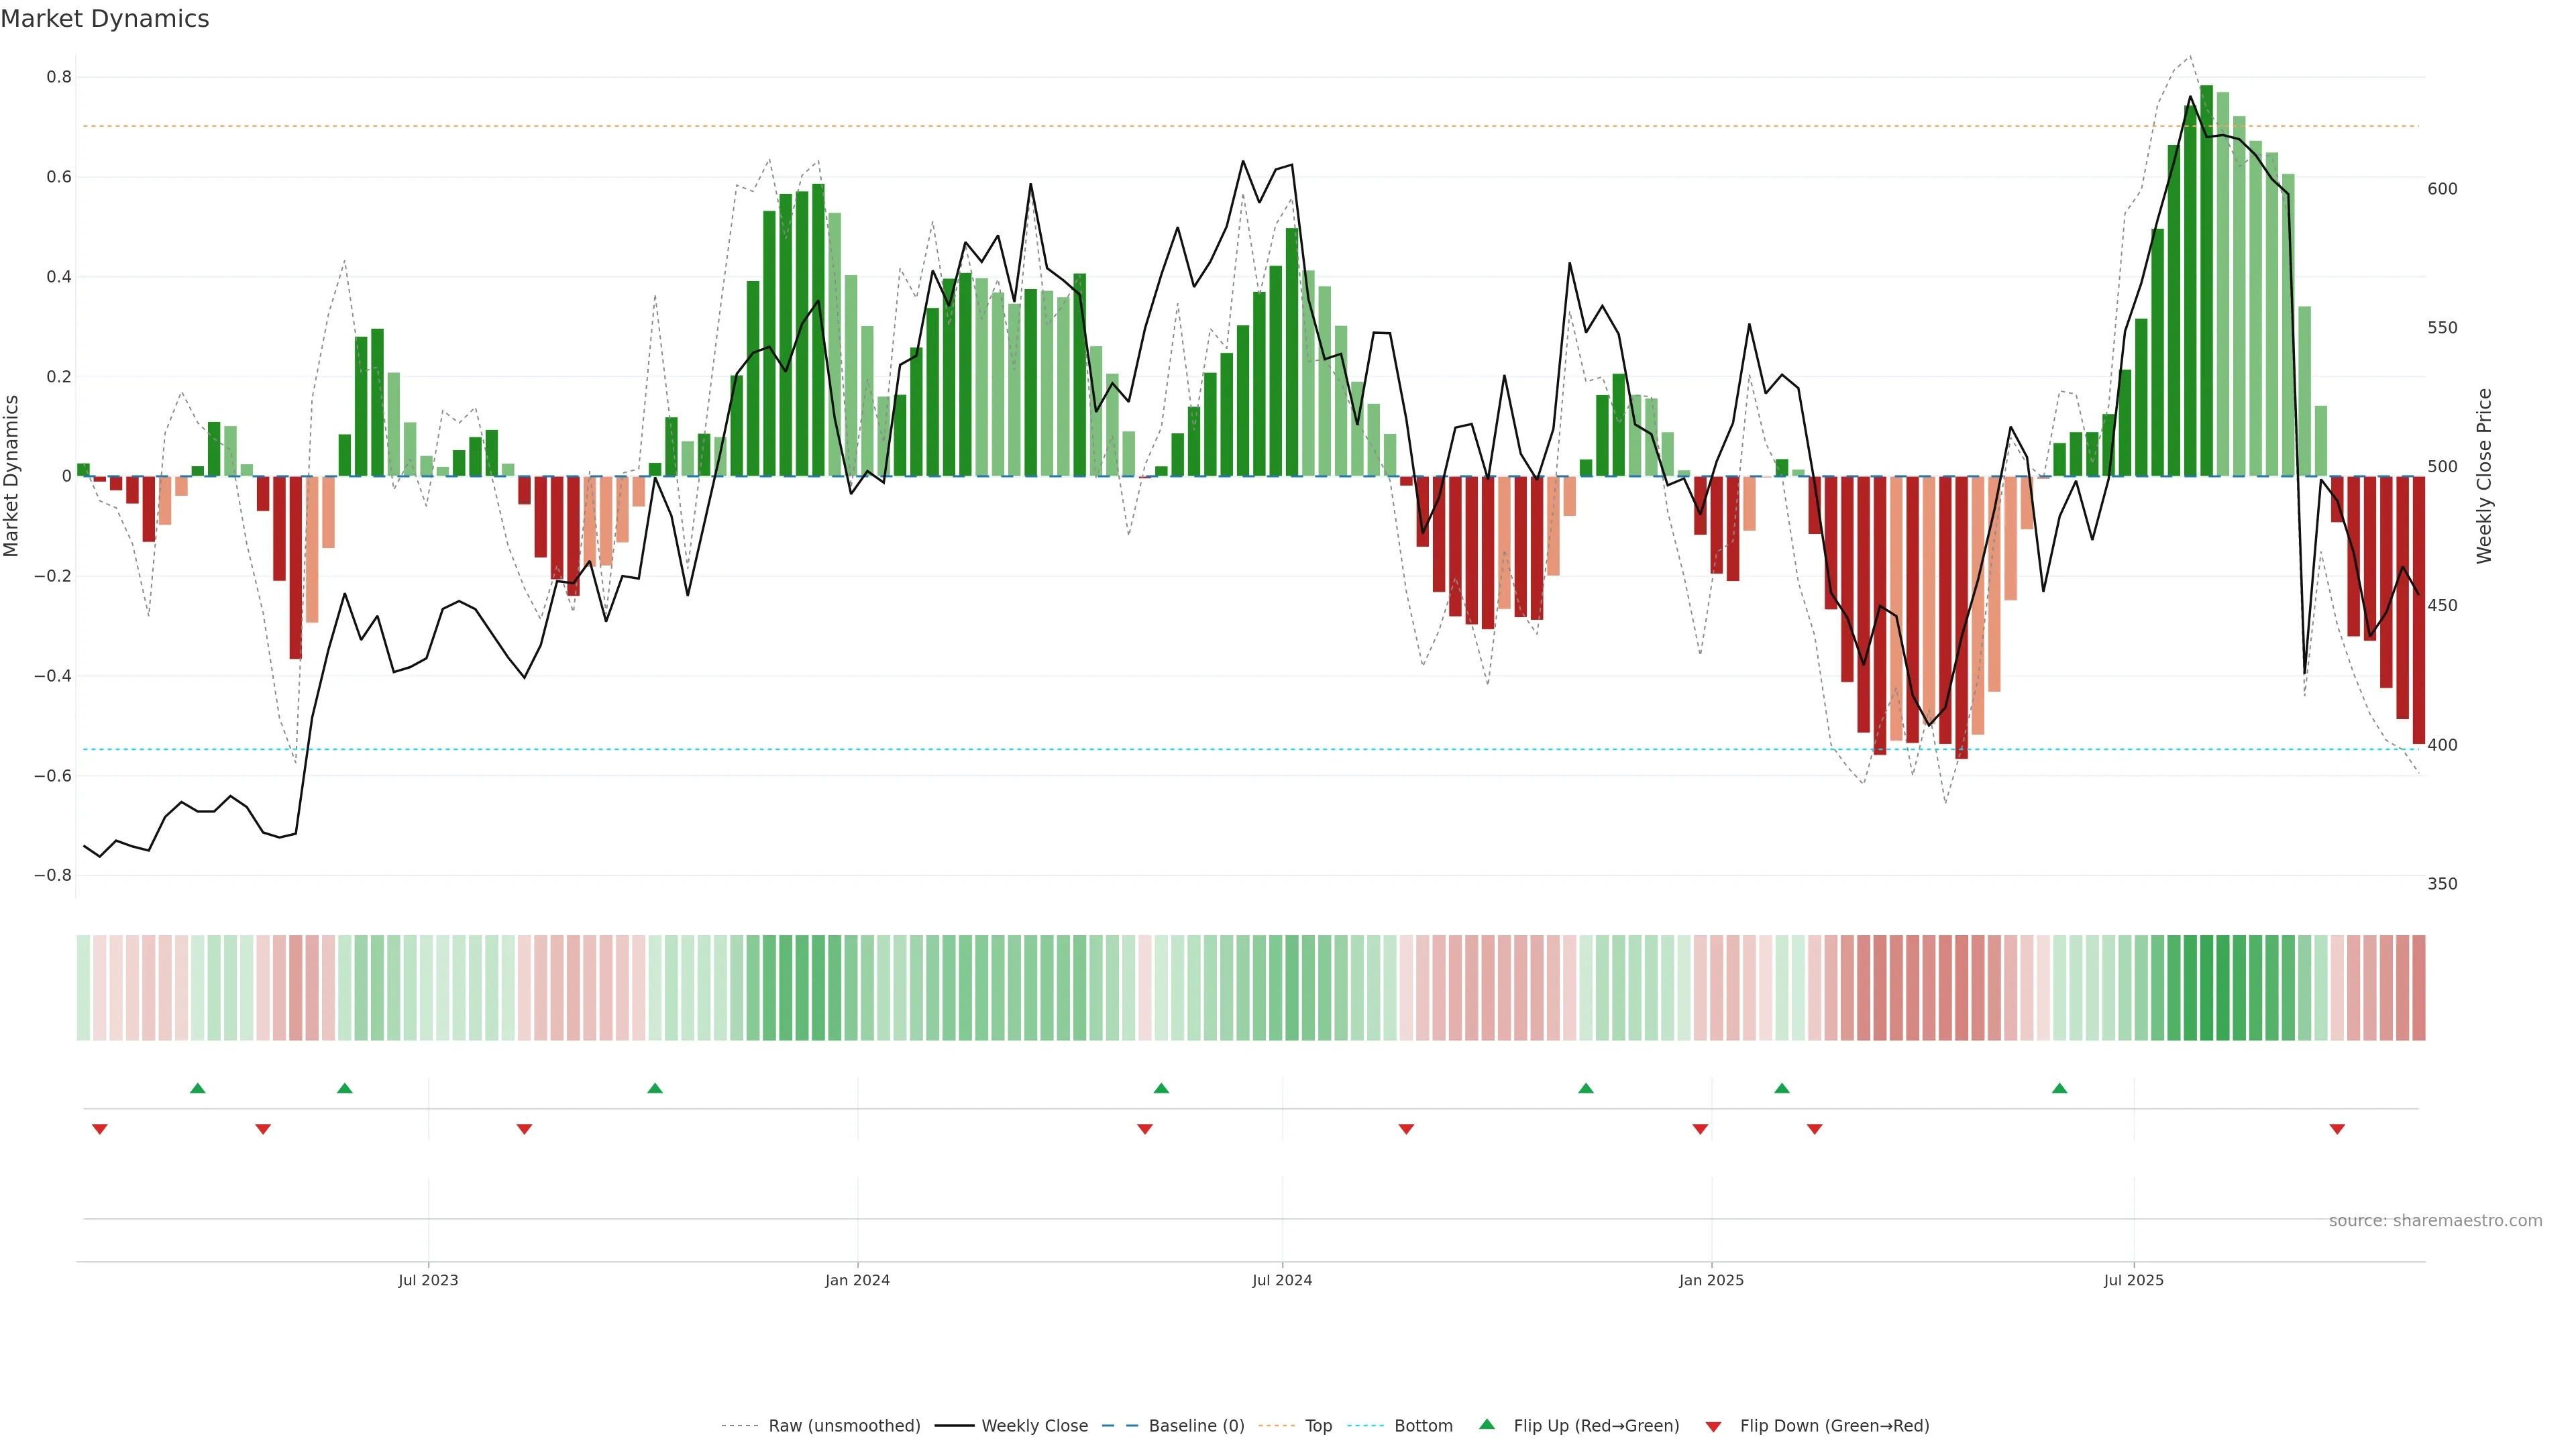Click the leftmost red flip-down triangle marker
This screenshot has width=2576, height=1449.
click(100, 1129)
